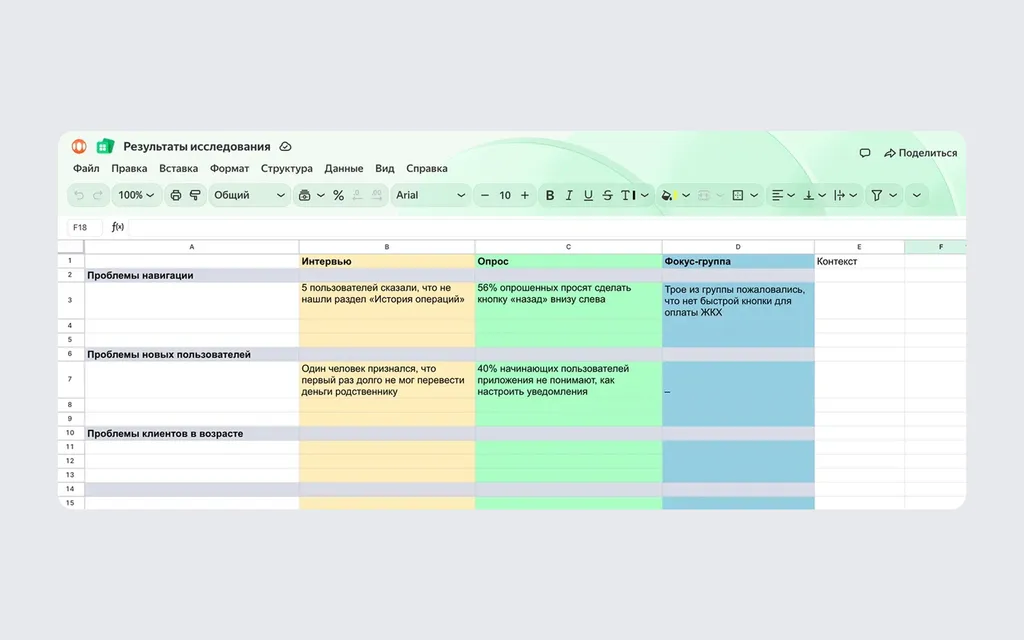Click the text wrapping icon
The width and height of the screenshot is (1024, 640).
point(840,195)
